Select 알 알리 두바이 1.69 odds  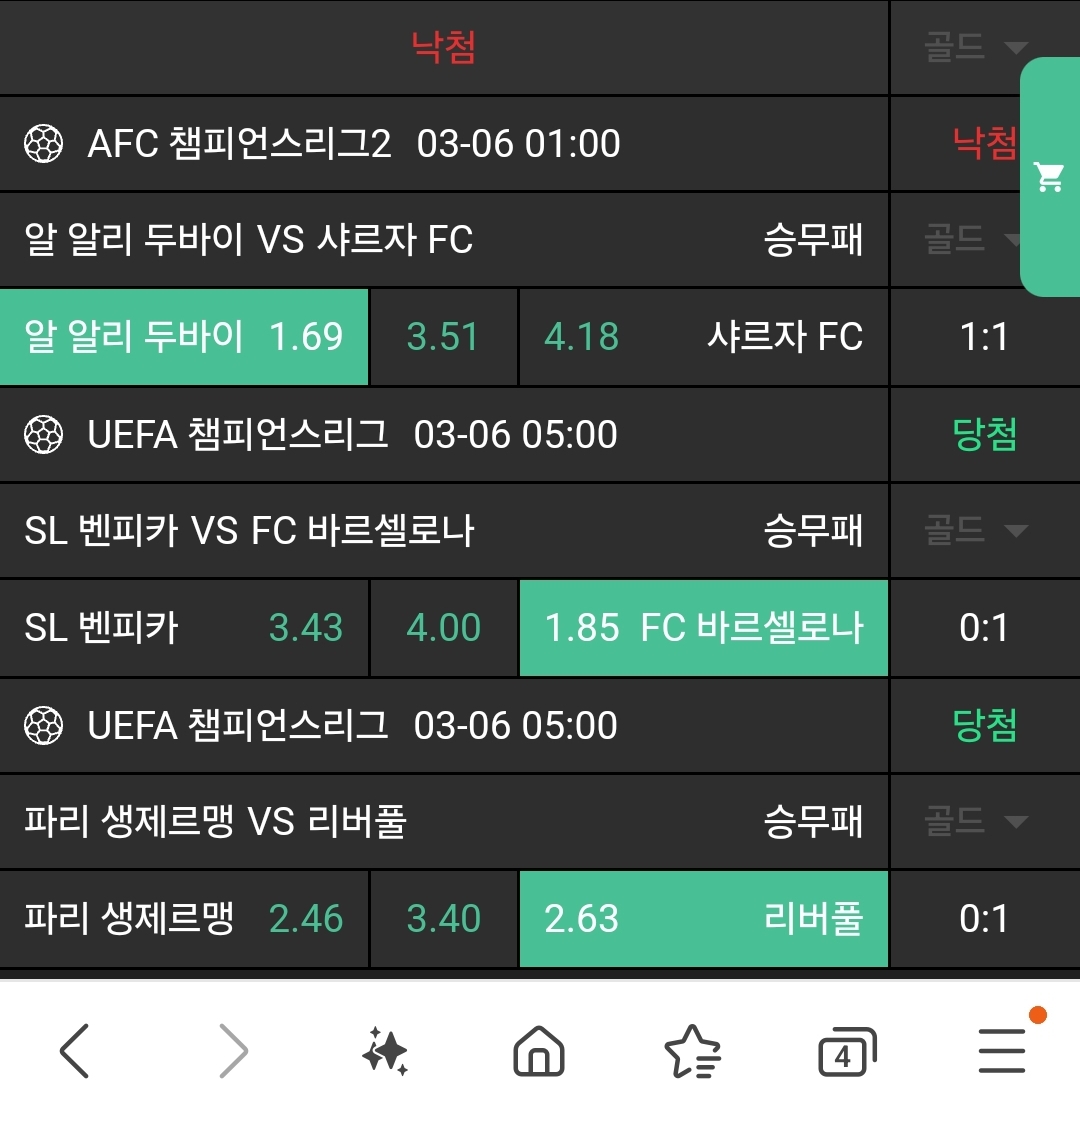pyautogui.click(x=185, y=337)
